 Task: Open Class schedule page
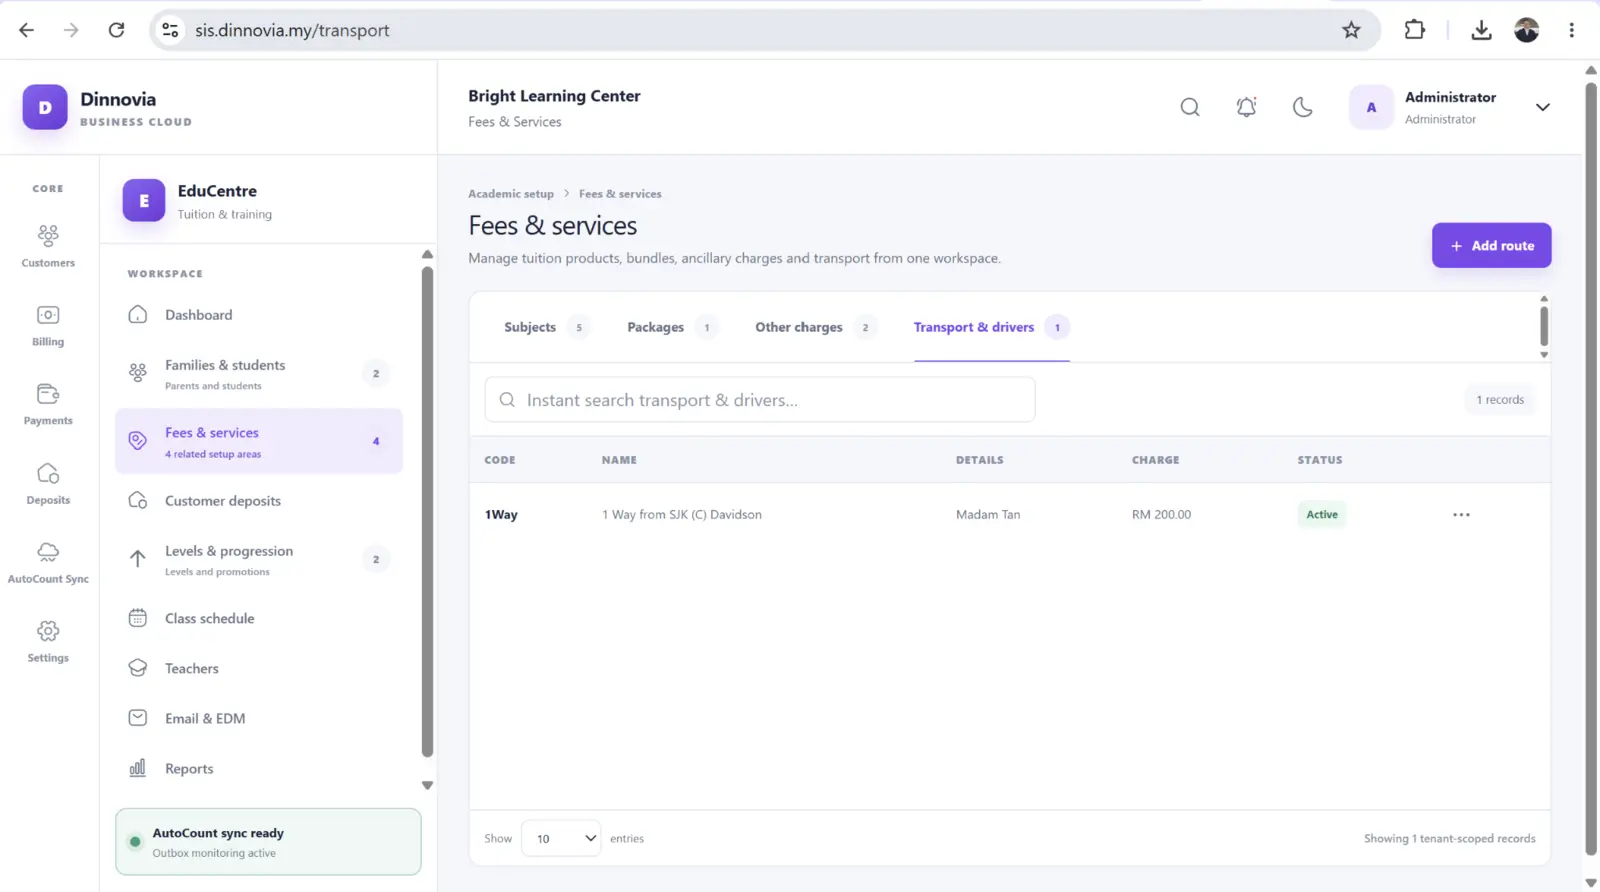tap(259, 618)
